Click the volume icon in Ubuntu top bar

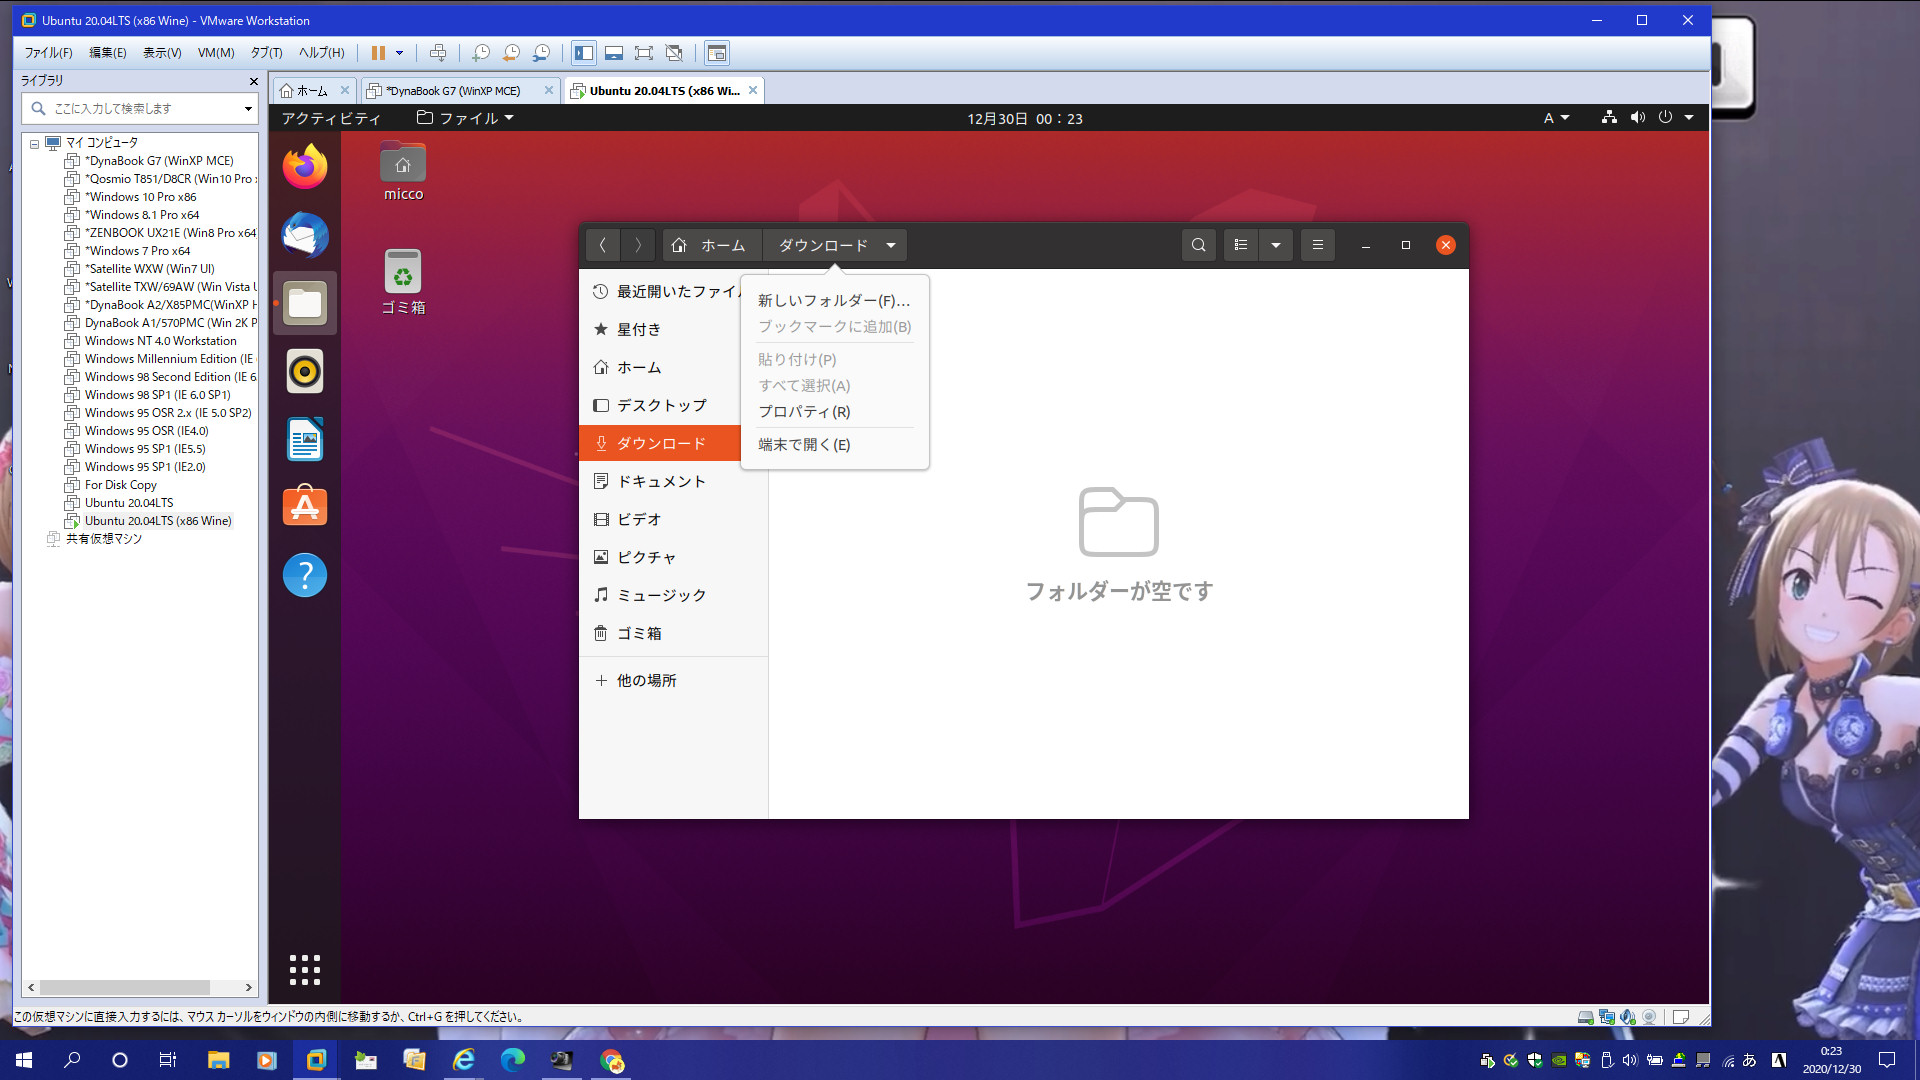pos(1637,118)
